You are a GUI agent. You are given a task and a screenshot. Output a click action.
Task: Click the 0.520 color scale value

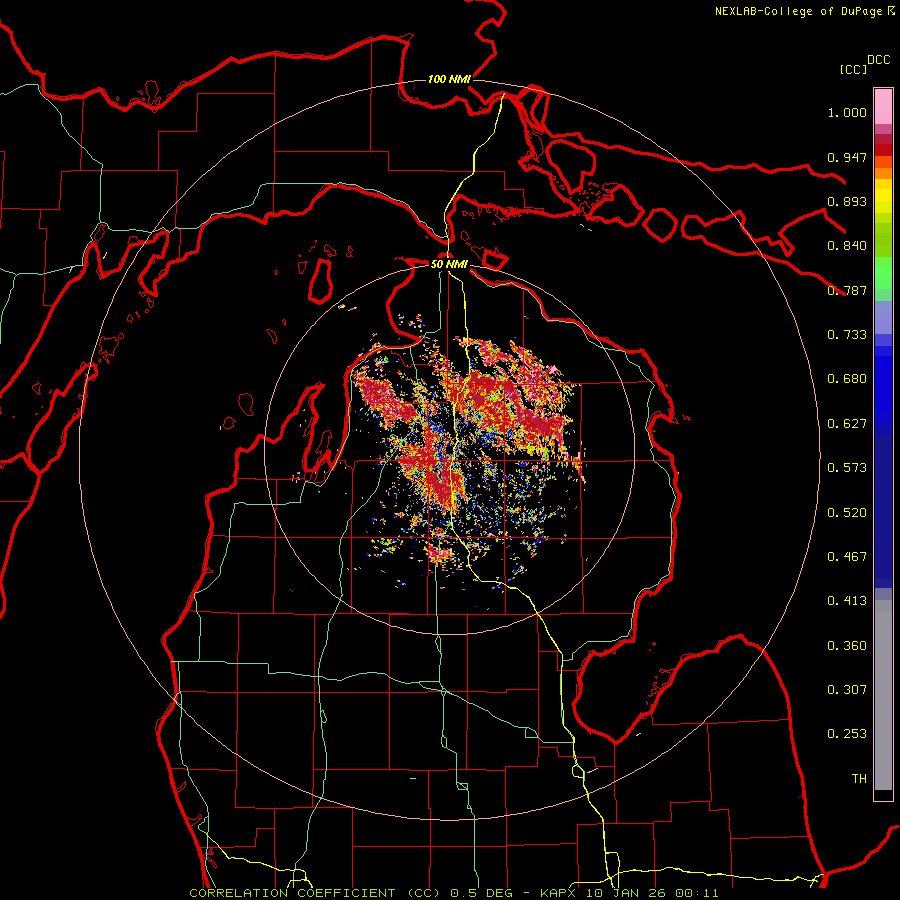(847, 513)
